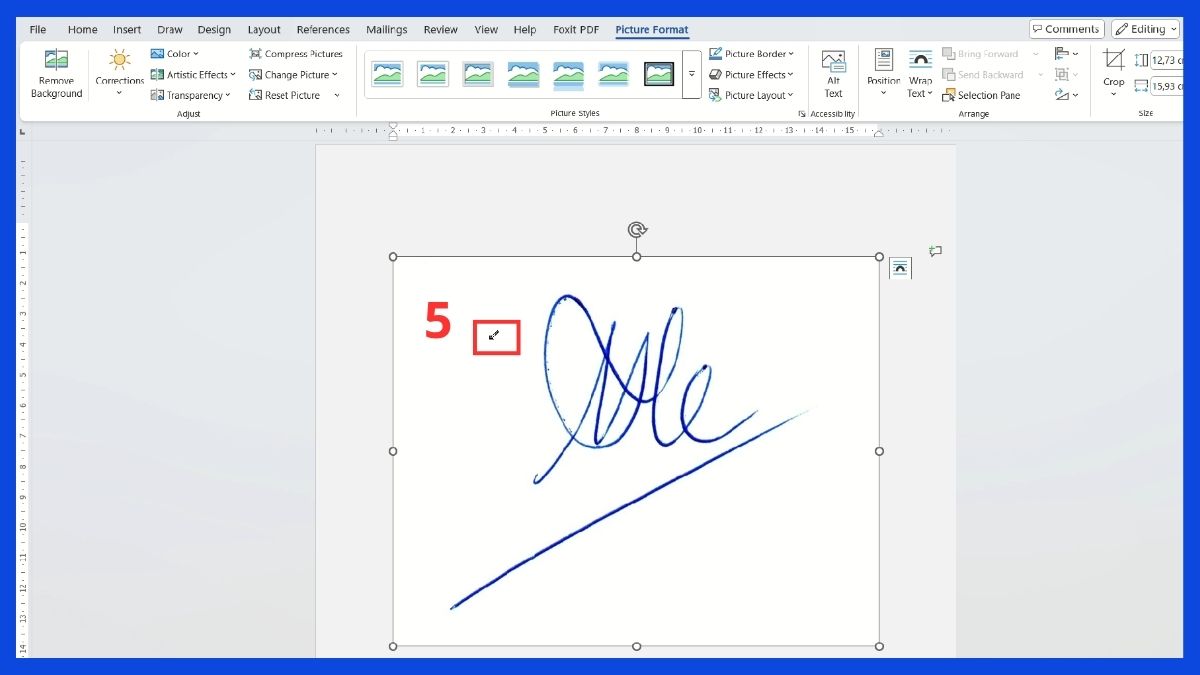This screenshot has height=675, width=1200.
Task: Open the Transparency dropdown
Action: pyautogui.click(x=190, y=96)
